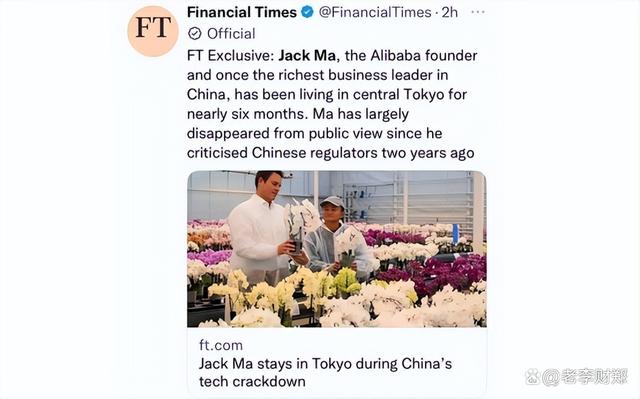Open the three-dot more options menu
The width and height of the screenshot is (640, 399).
click(x=478, y=12)
